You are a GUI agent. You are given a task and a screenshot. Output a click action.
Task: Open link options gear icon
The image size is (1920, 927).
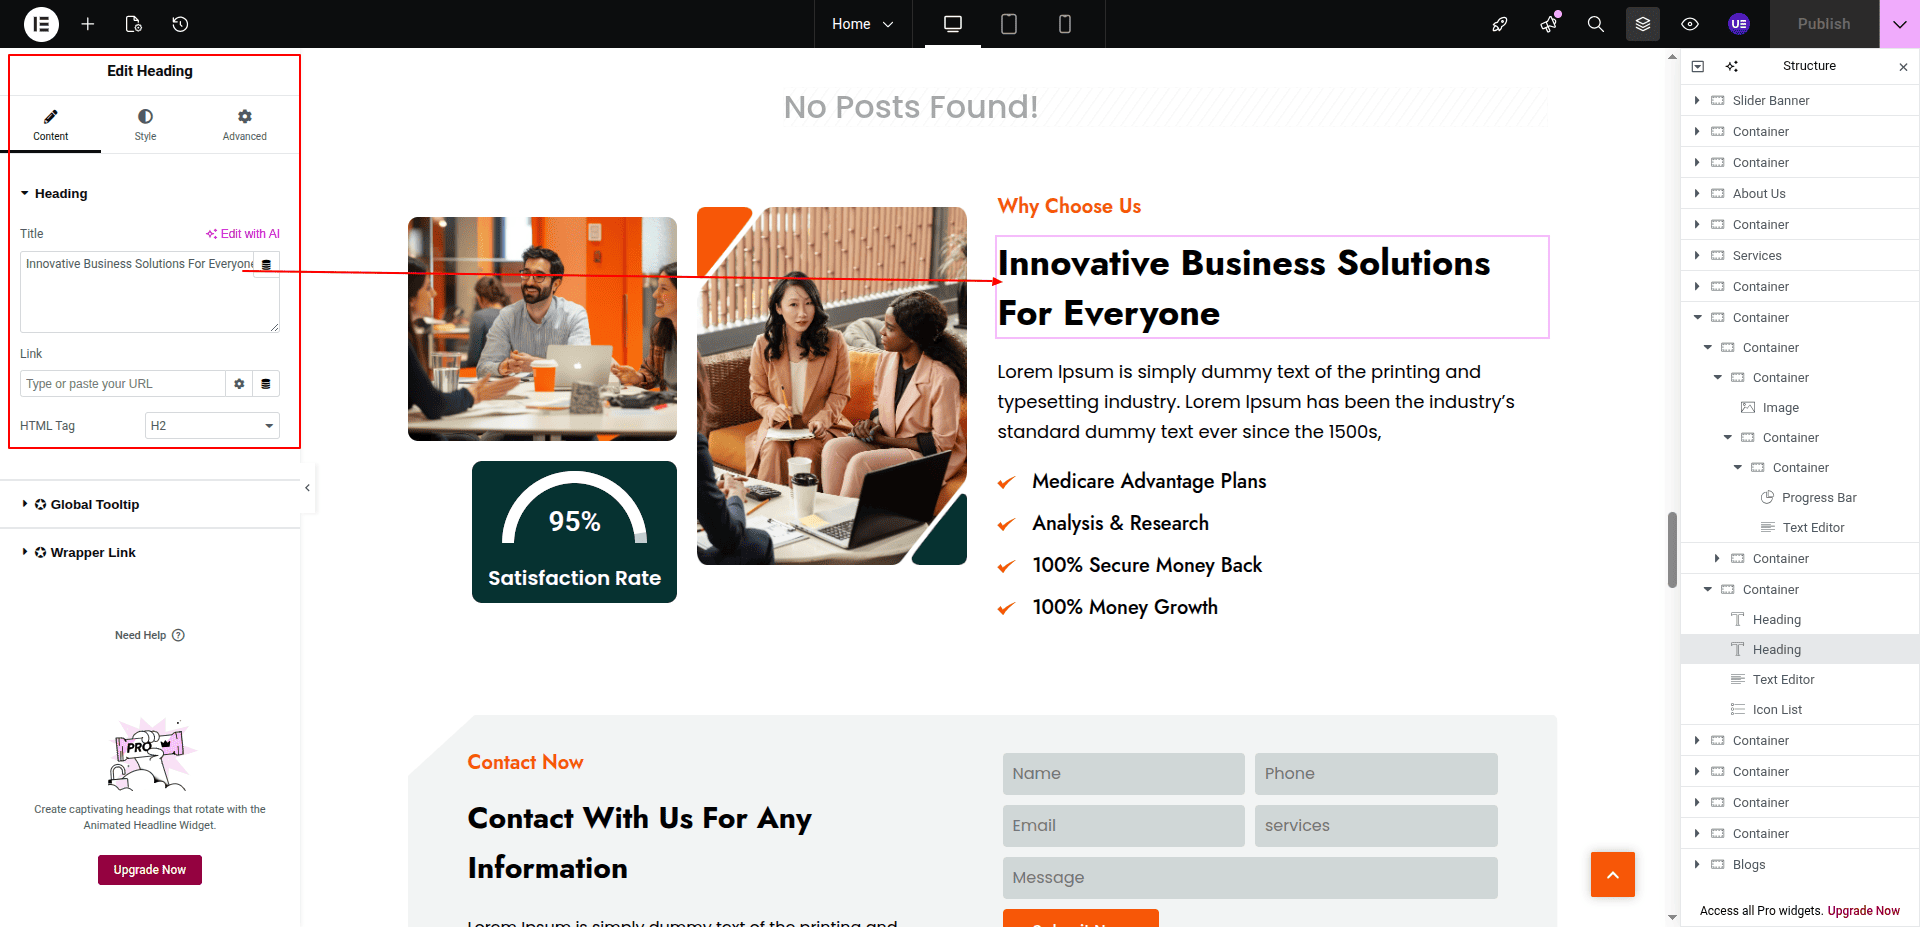(x=239, y=384)
